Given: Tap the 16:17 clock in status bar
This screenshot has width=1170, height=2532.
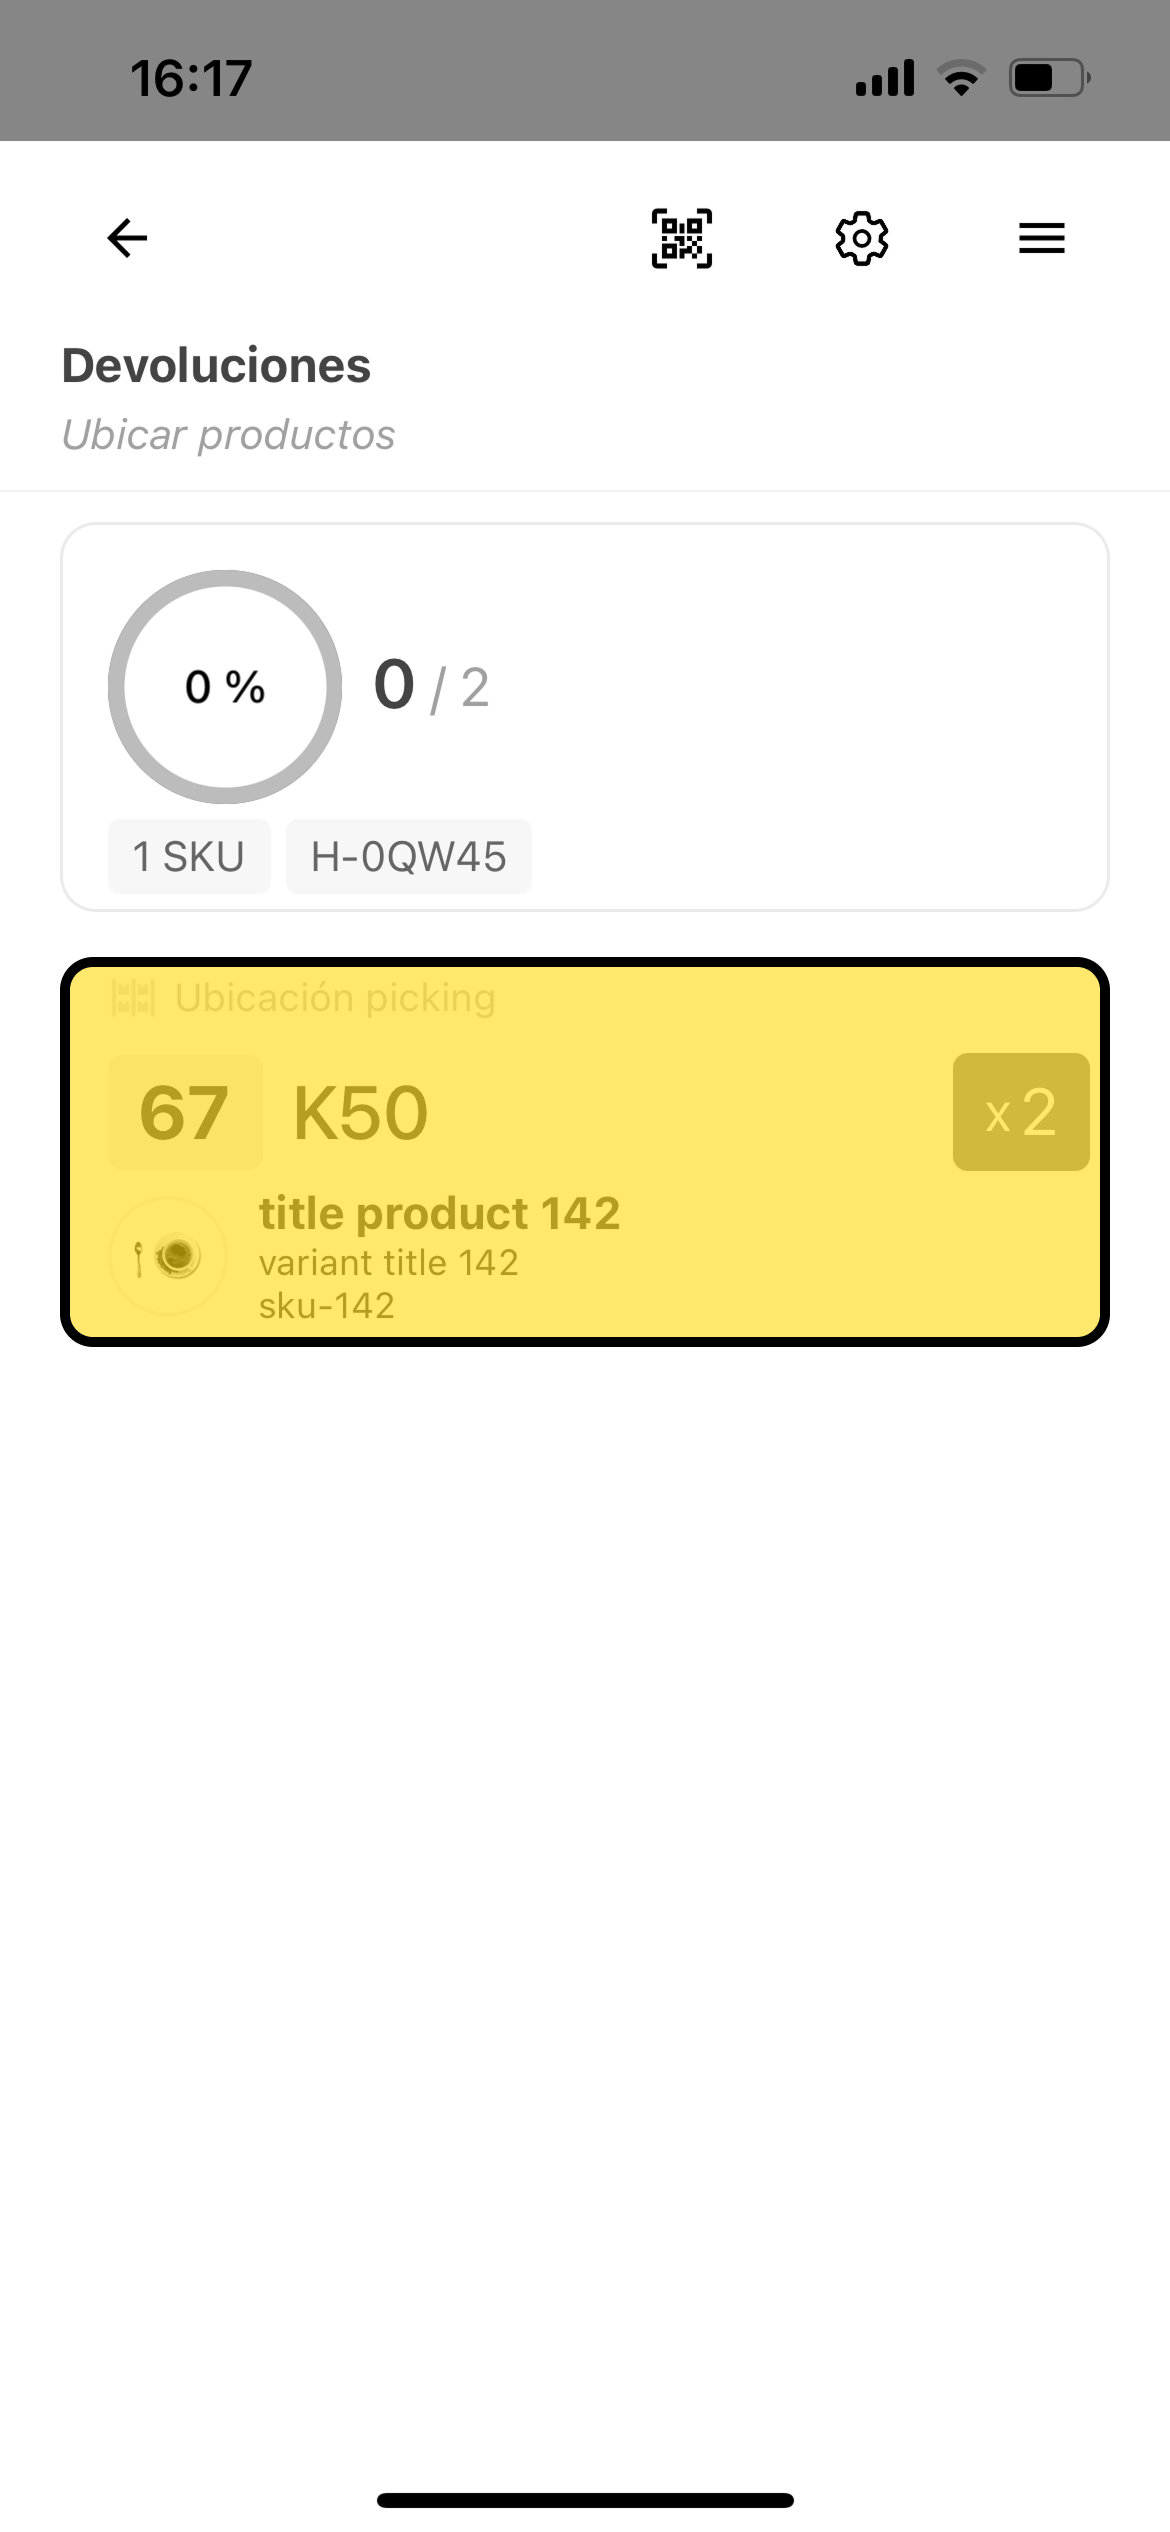Looking at the screenshot, I should pyautogui.click(x=190, y=78).
